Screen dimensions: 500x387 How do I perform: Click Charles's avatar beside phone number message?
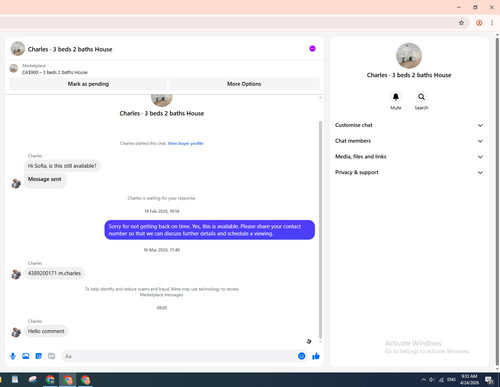(16, 274)
